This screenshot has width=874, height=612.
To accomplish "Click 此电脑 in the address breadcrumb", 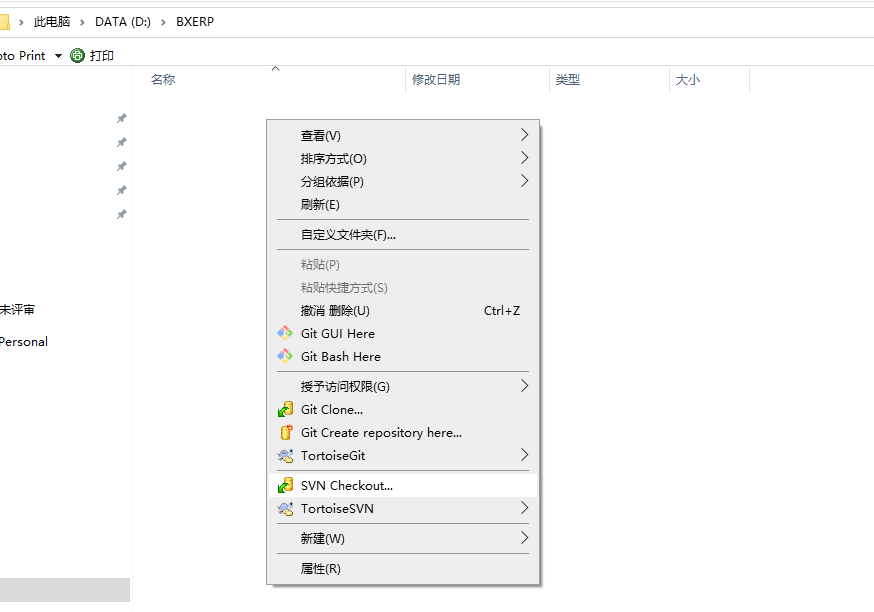I will click(x=52, y=22).
